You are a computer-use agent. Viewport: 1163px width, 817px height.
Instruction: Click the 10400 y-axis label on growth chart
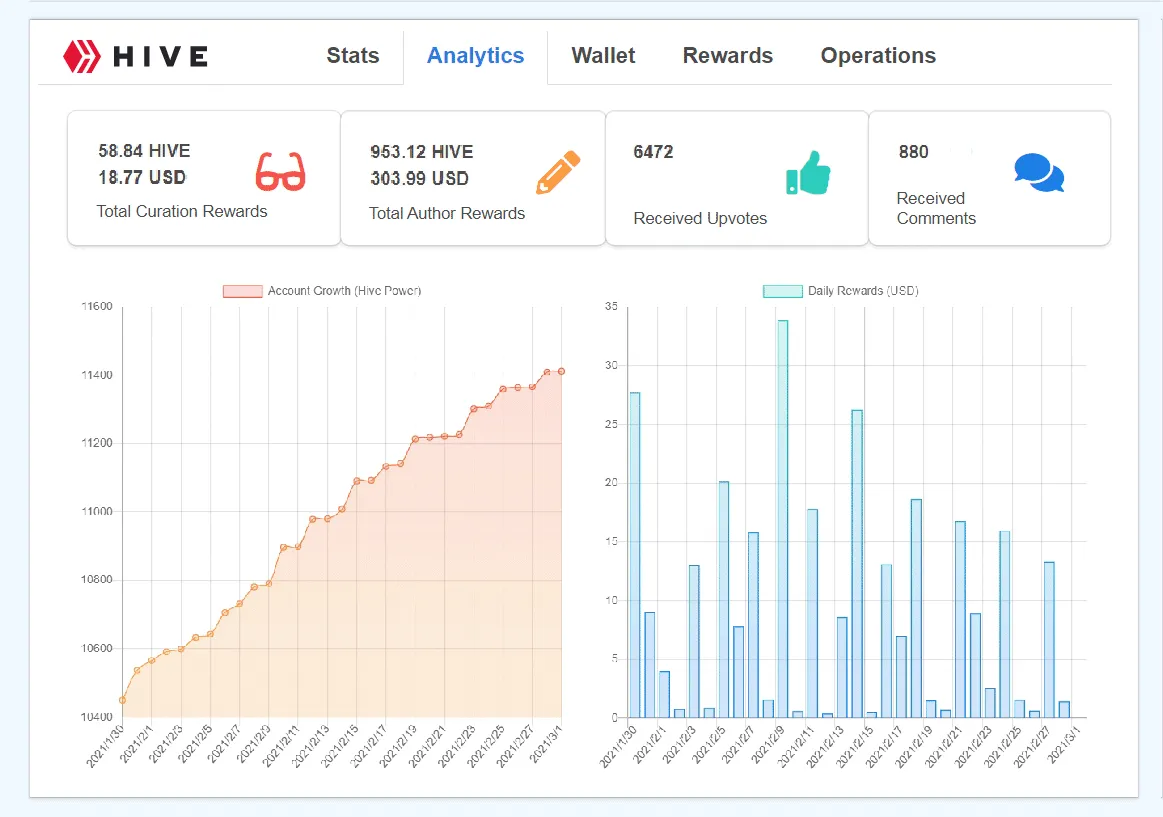[x=97, y=717]
